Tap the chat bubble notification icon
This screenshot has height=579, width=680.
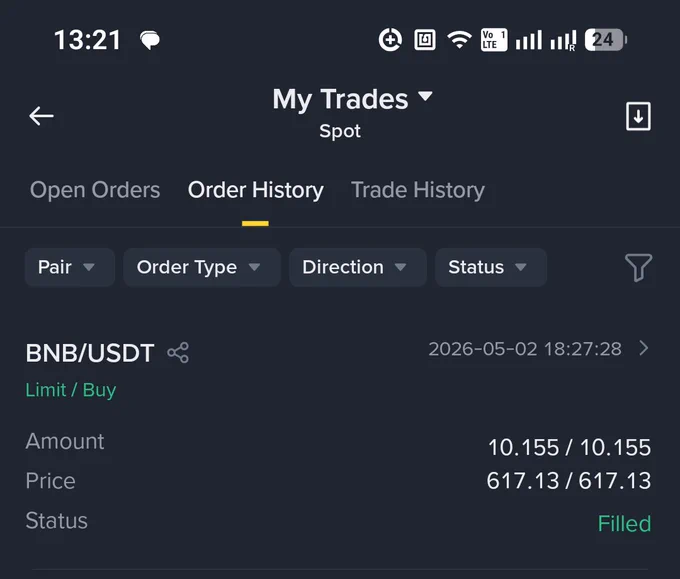click(150, 40)
